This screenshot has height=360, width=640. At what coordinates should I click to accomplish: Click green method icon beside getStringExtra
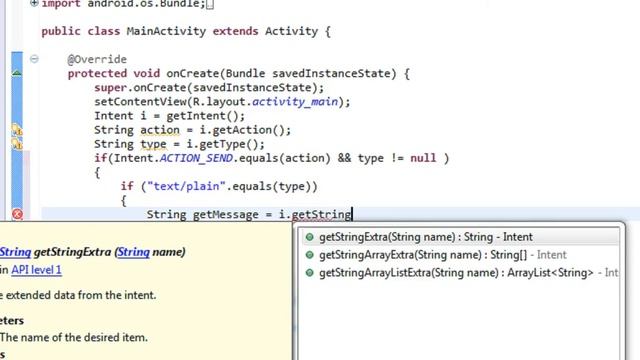tap(310, 237)
